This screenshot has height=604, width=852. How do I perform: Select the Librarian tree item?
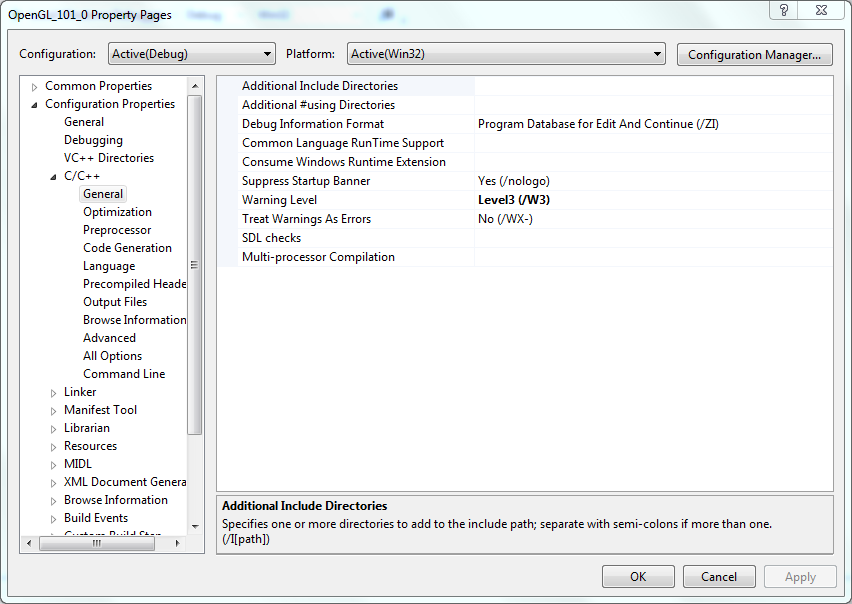(x=87, y=427)
